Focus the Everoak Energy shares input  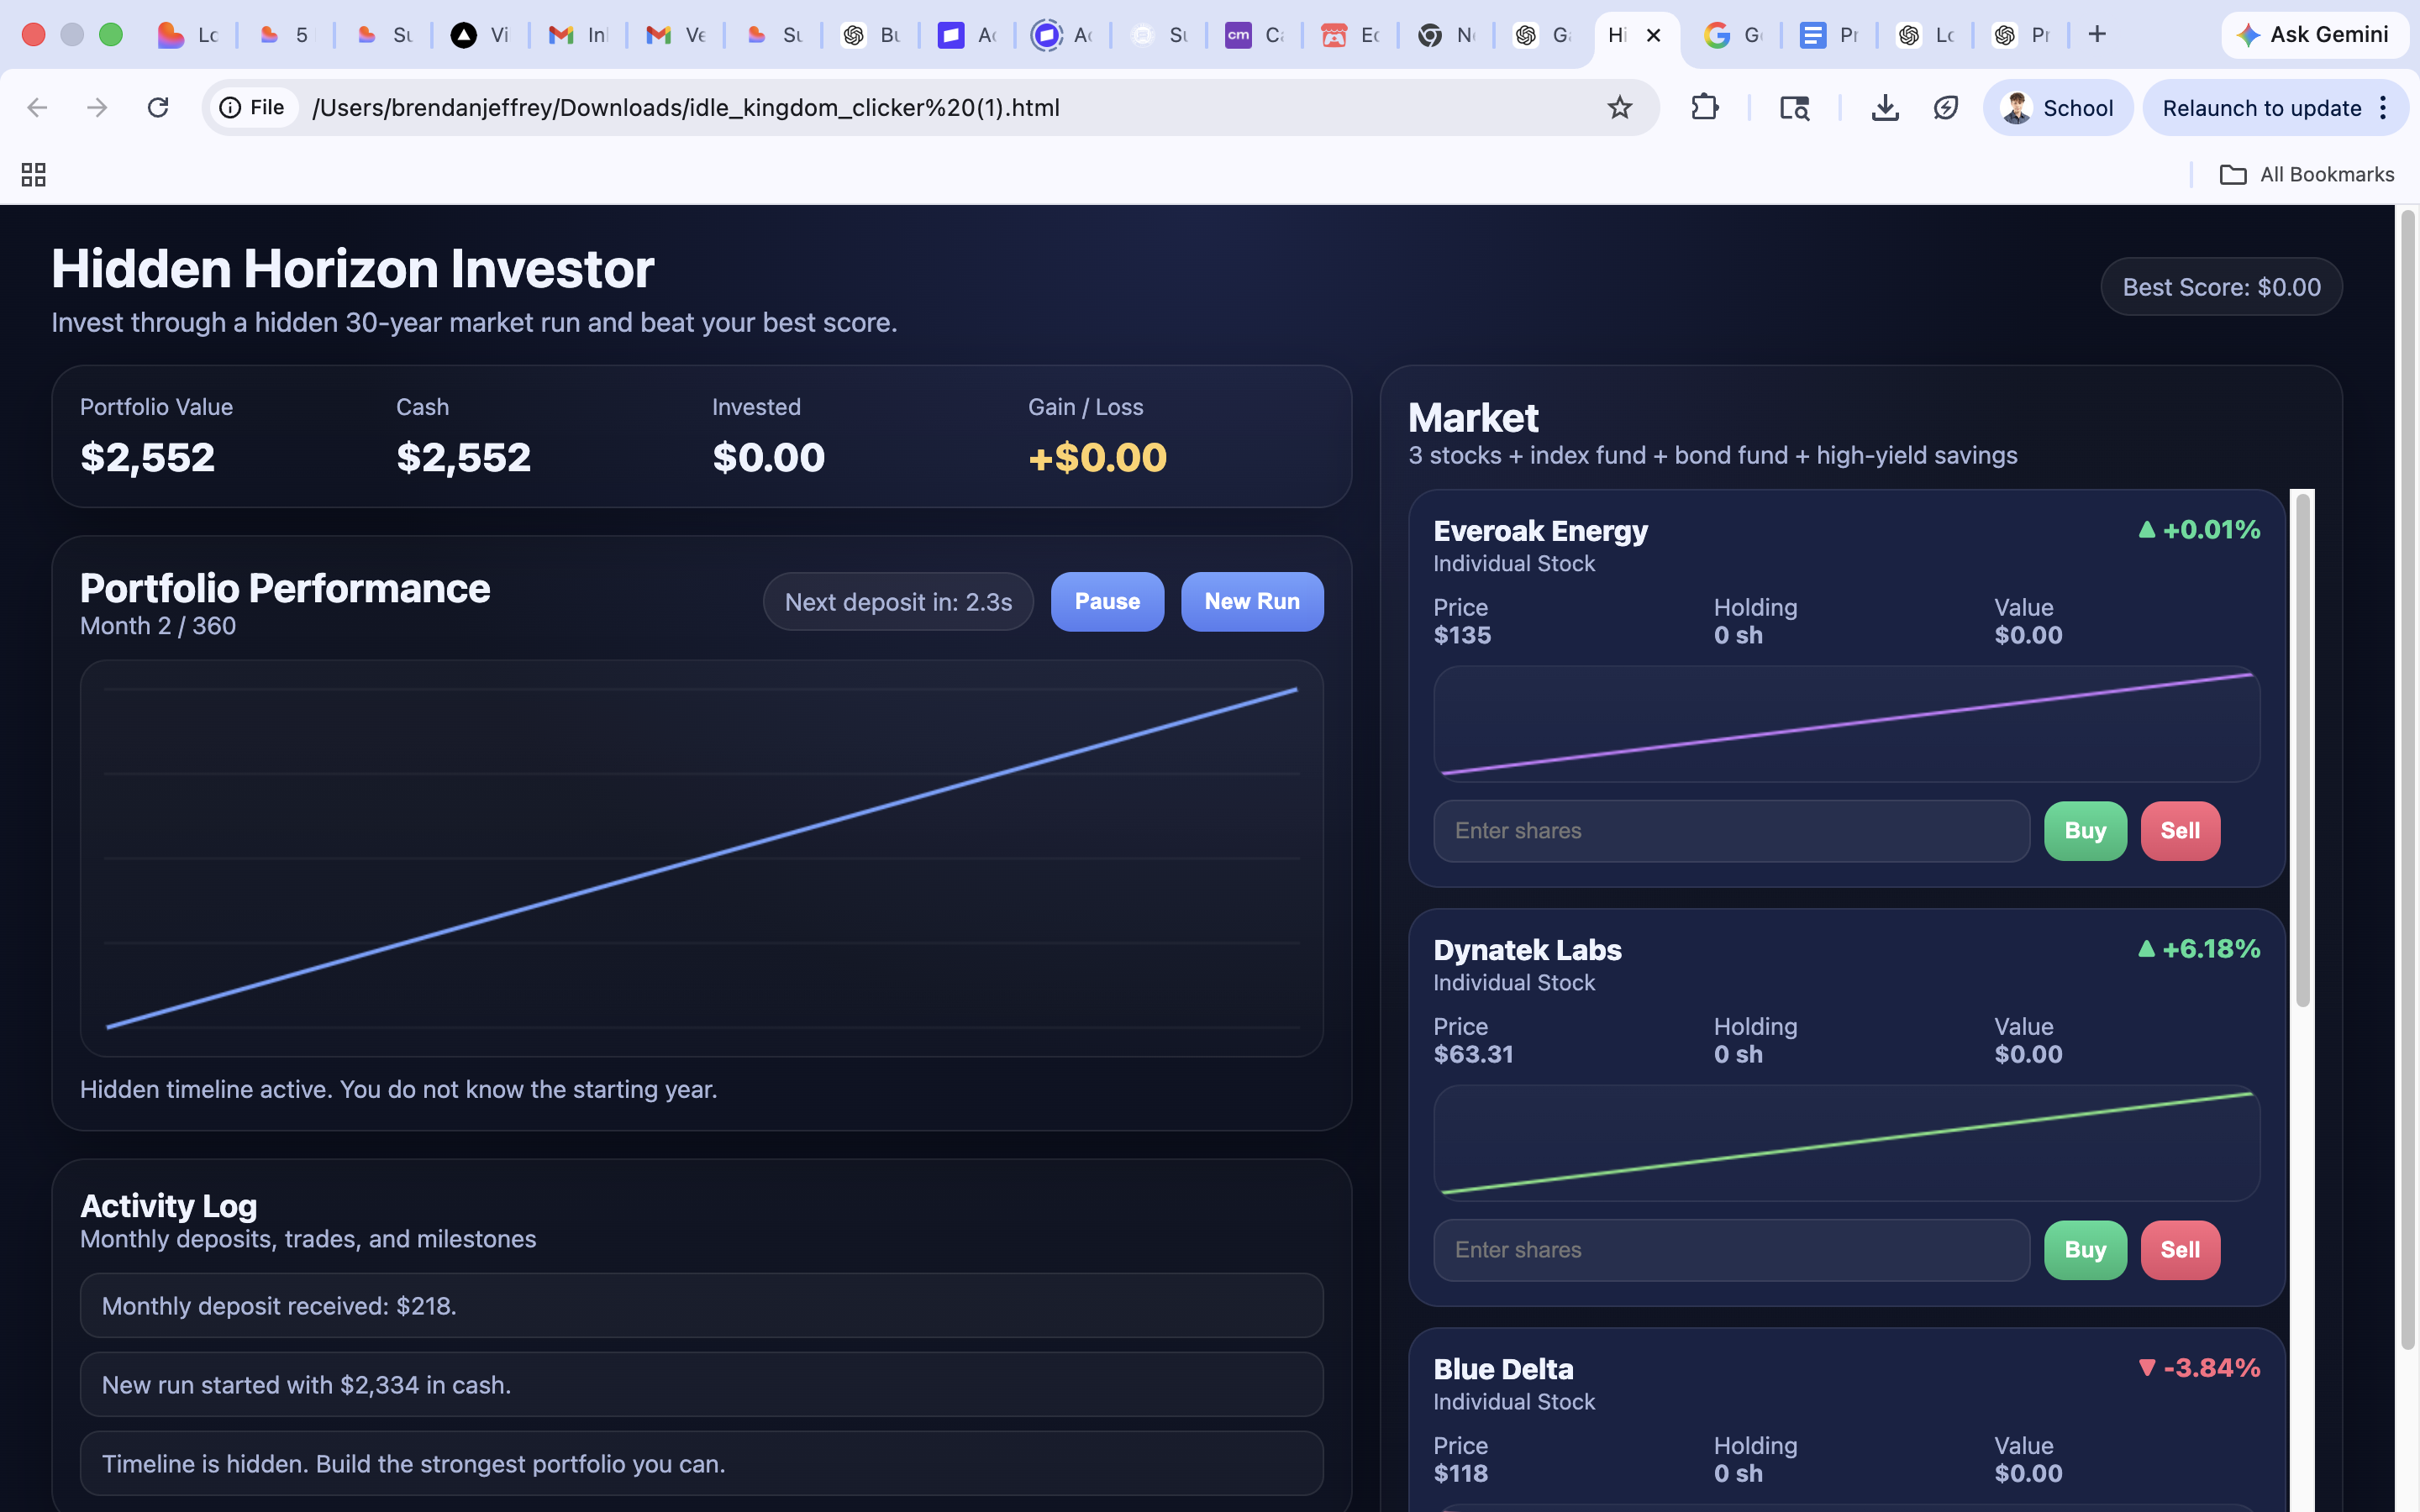click(x=1730, y=830)
